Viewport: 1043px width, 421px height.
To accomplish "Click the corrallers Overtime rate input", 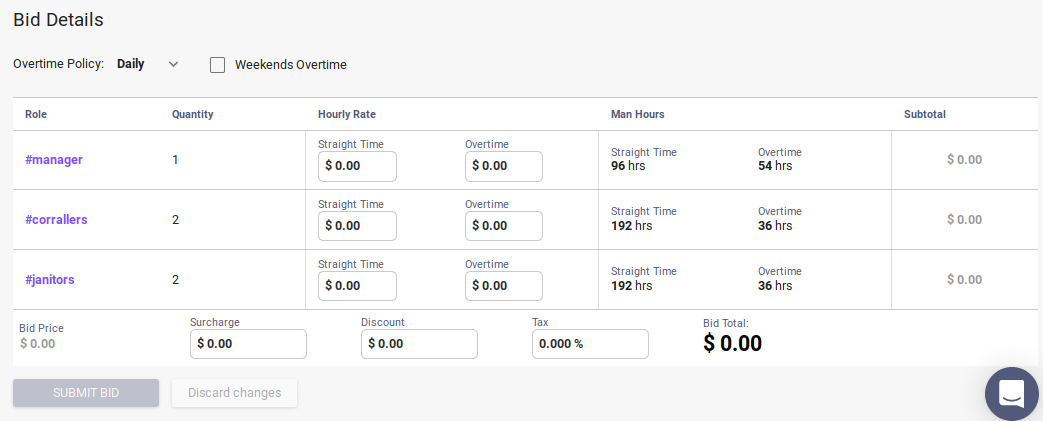I will pyautogui.click(x=504, y=226).
